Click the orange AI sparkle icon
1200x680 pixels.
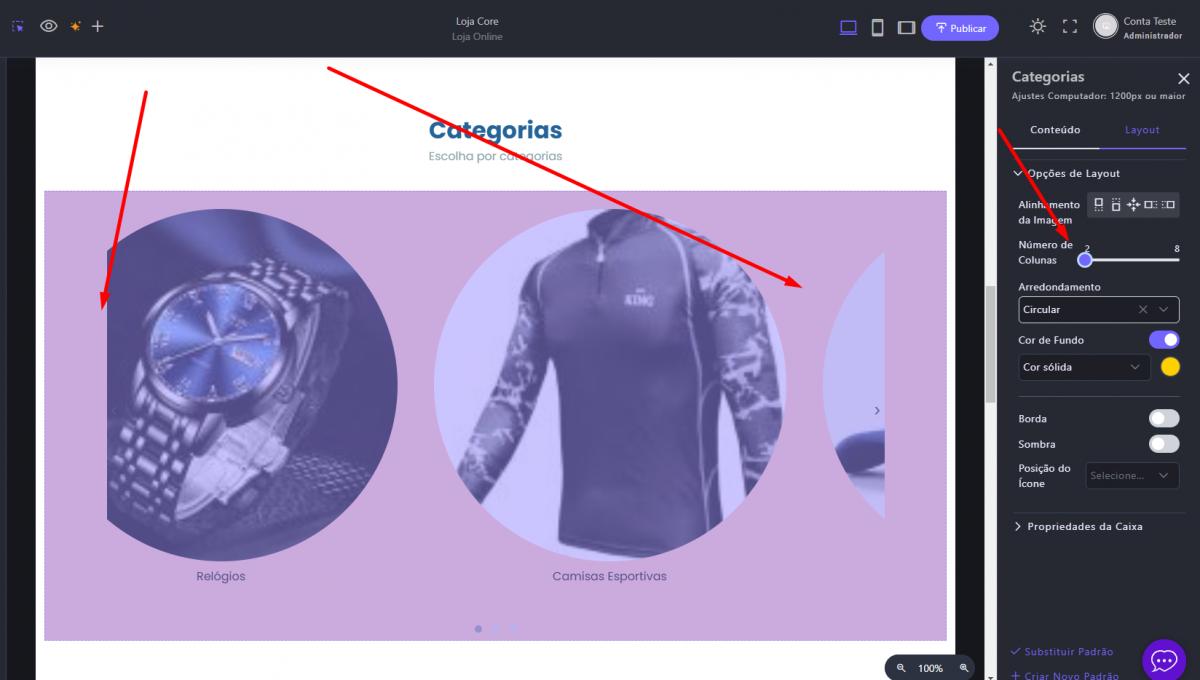click(x=75, y=26)
